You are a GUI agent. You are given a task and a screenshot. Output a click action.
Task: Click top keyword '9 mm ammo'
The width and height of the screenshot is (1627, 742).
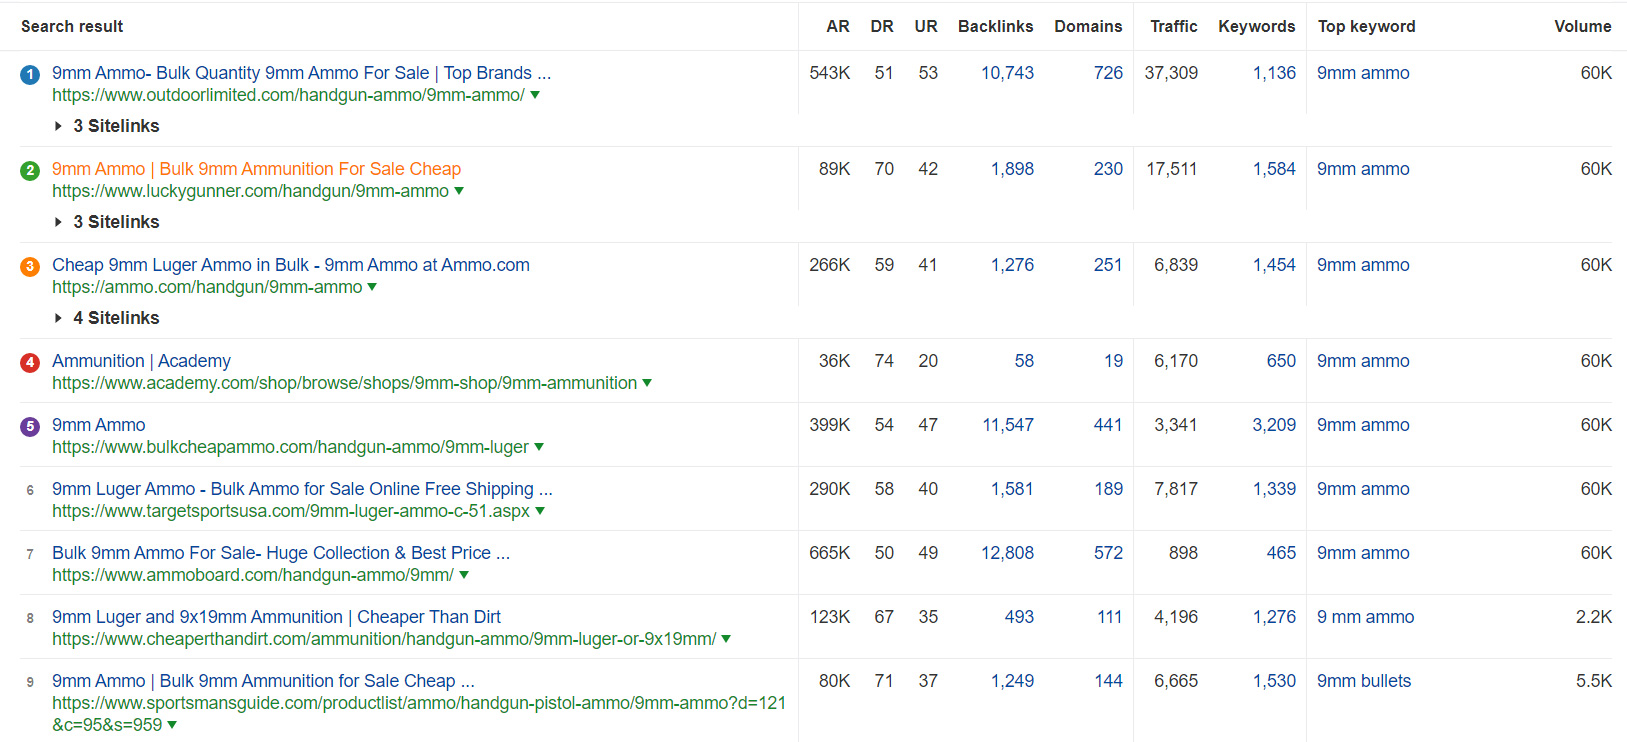coord(1366,617)
